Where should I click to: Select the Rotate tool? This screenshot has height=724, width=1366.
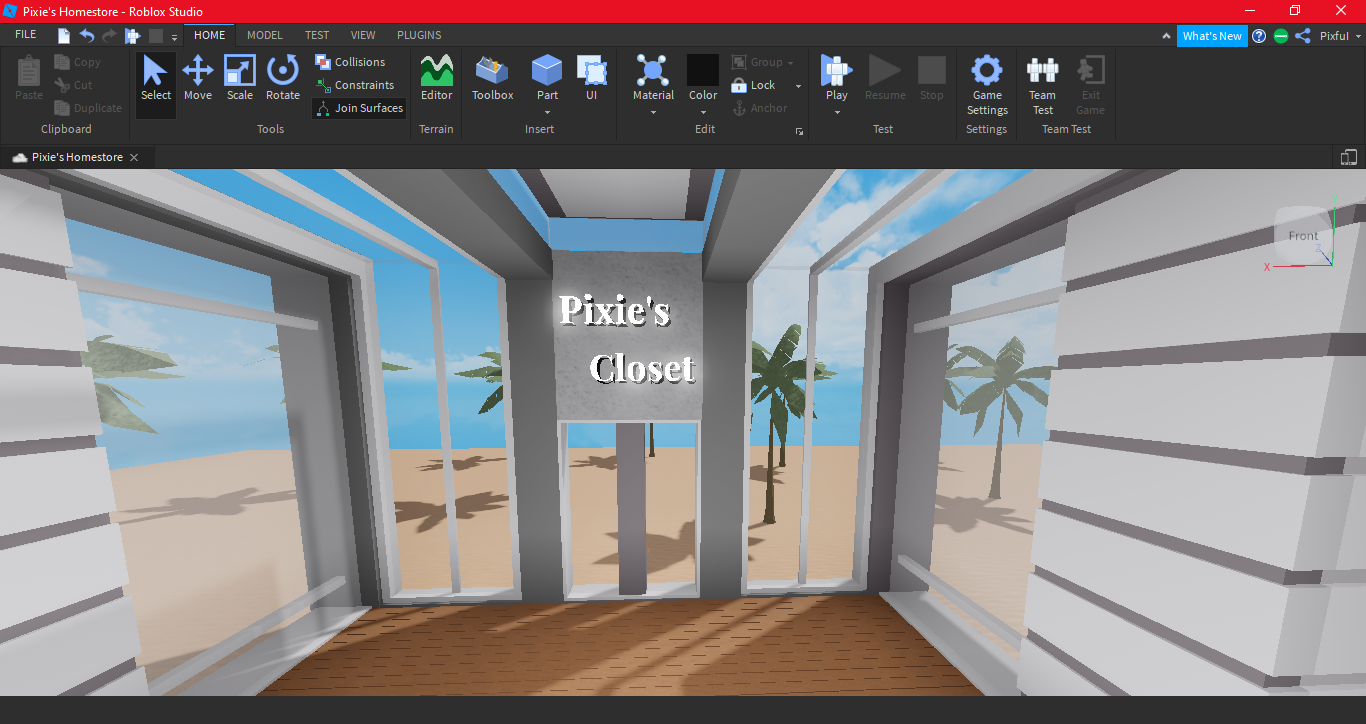tap(283, 78)
